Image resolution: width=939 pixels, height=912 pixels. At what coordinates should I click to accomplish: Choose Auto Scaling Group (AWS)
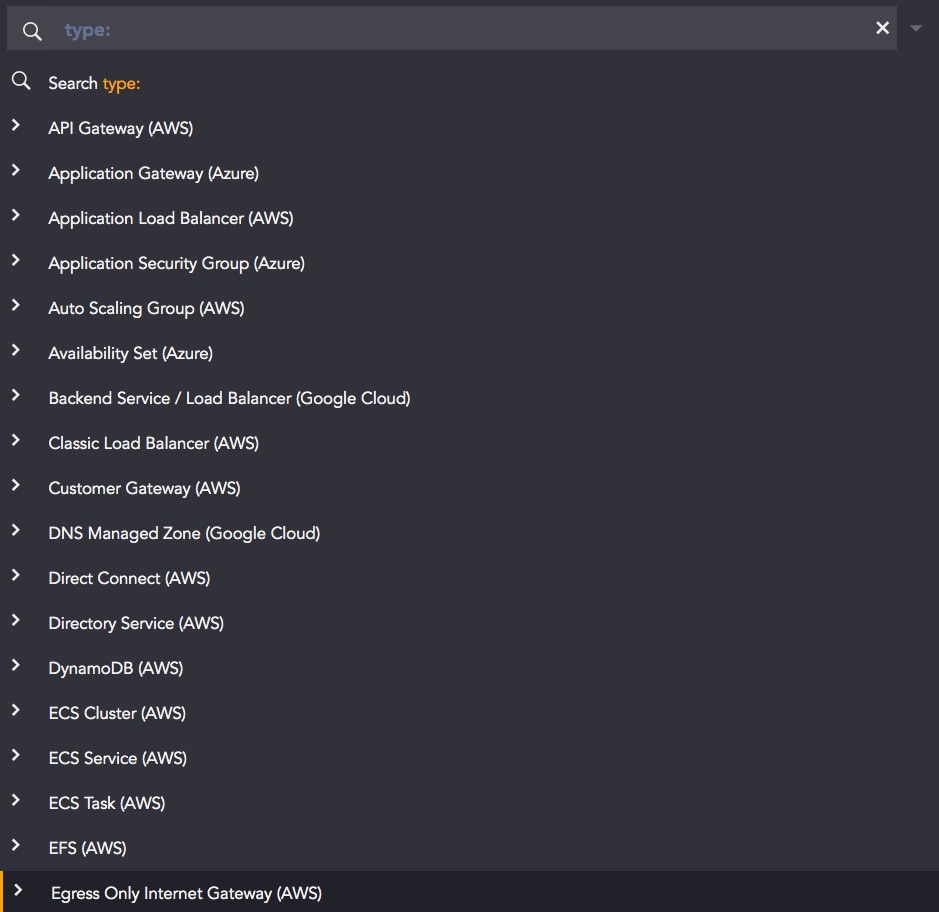point(147,308)
